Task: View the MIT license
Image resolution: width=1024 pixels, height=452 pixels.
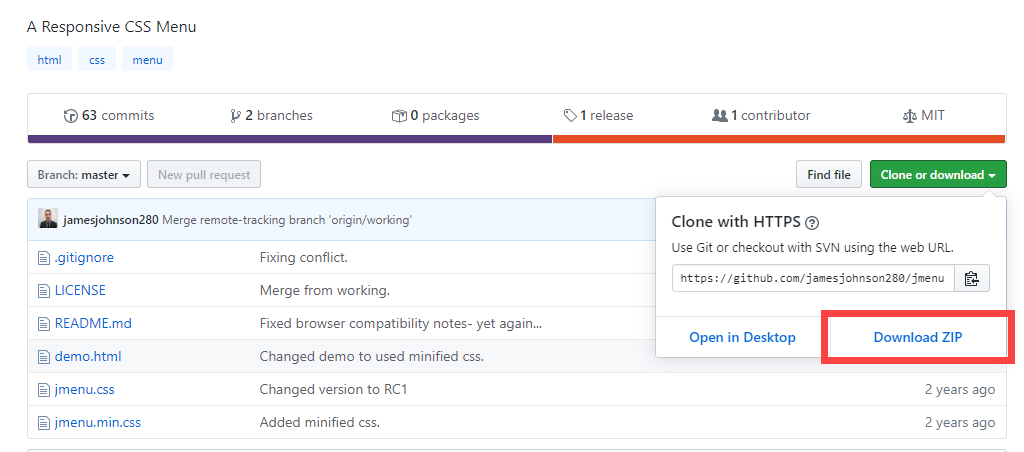Action: pos(923,116)
